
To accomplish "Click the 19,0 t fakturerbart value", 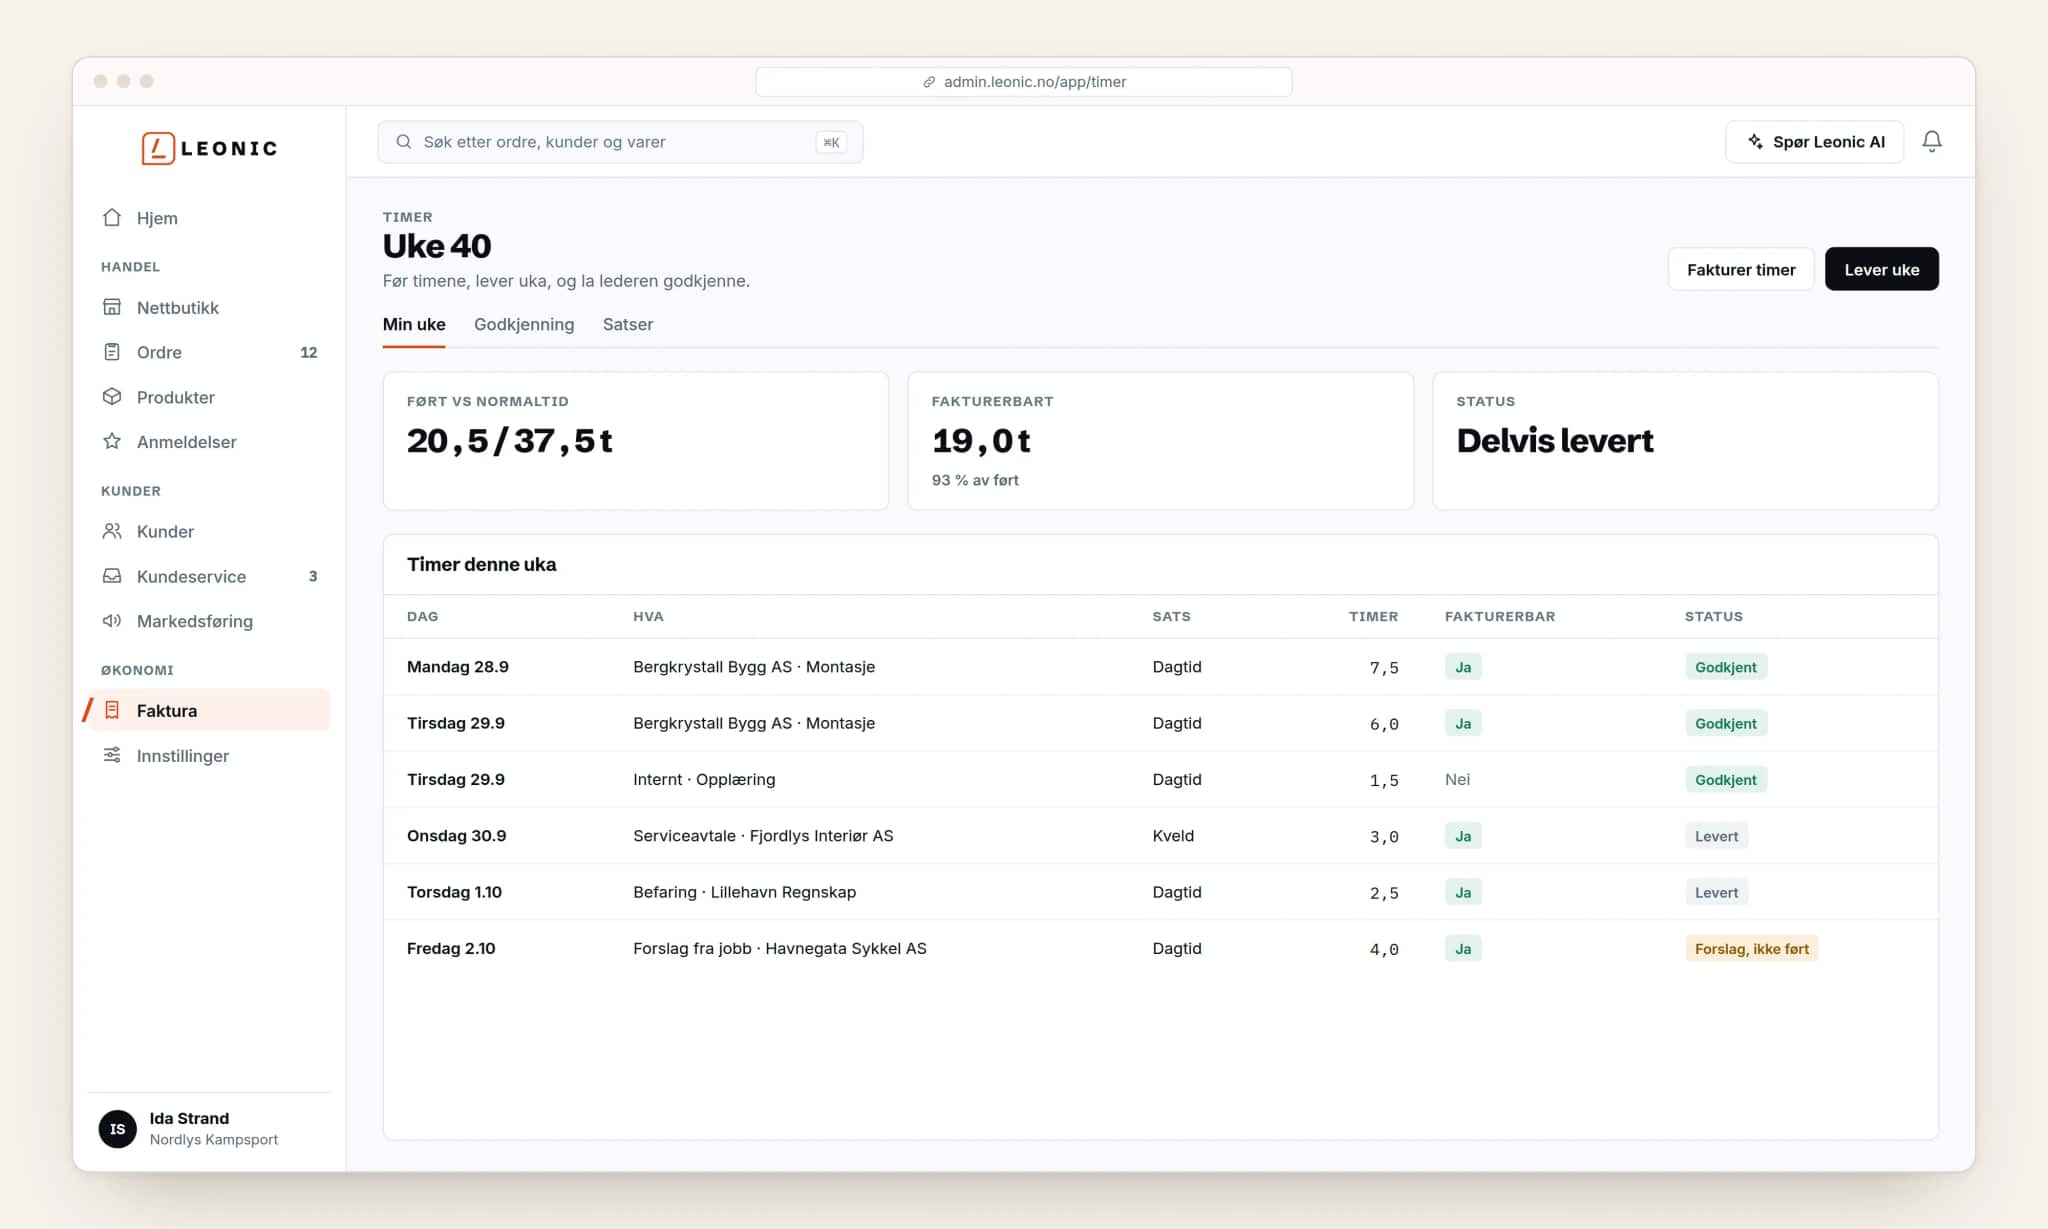I will coord(981,440).
